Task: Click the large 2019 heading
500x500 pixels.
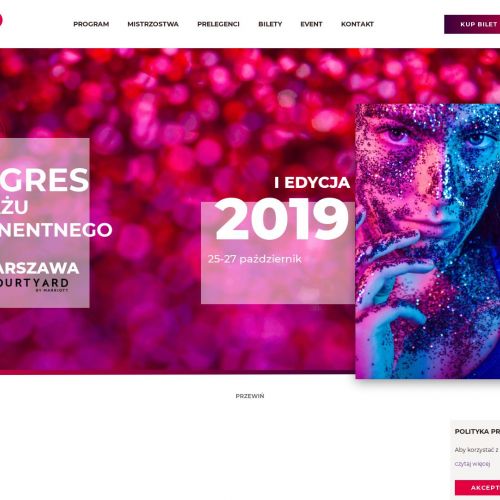Action: pyautogui.click(x=282, y=219)
